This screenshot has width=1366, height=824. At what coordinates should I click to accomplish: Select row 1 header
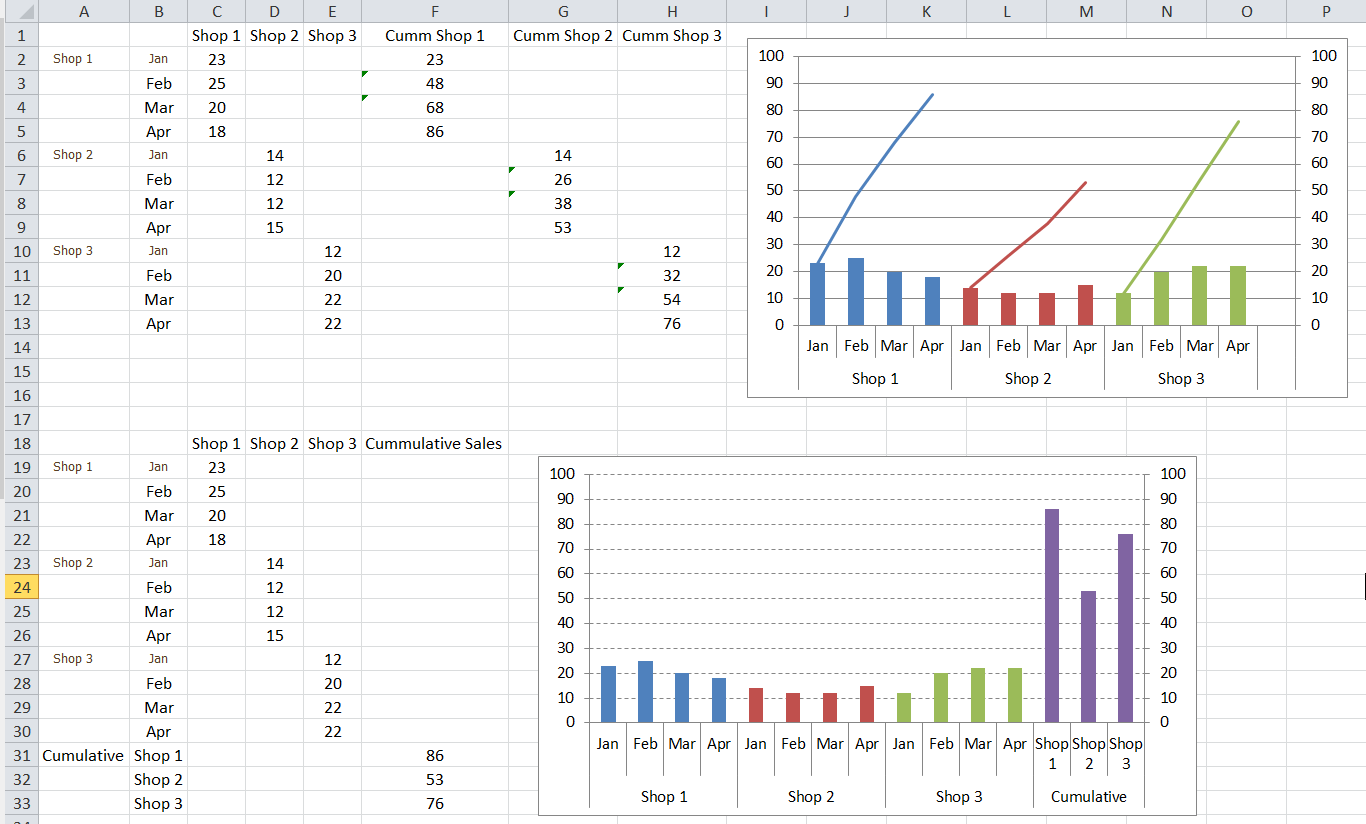(19, 36)
